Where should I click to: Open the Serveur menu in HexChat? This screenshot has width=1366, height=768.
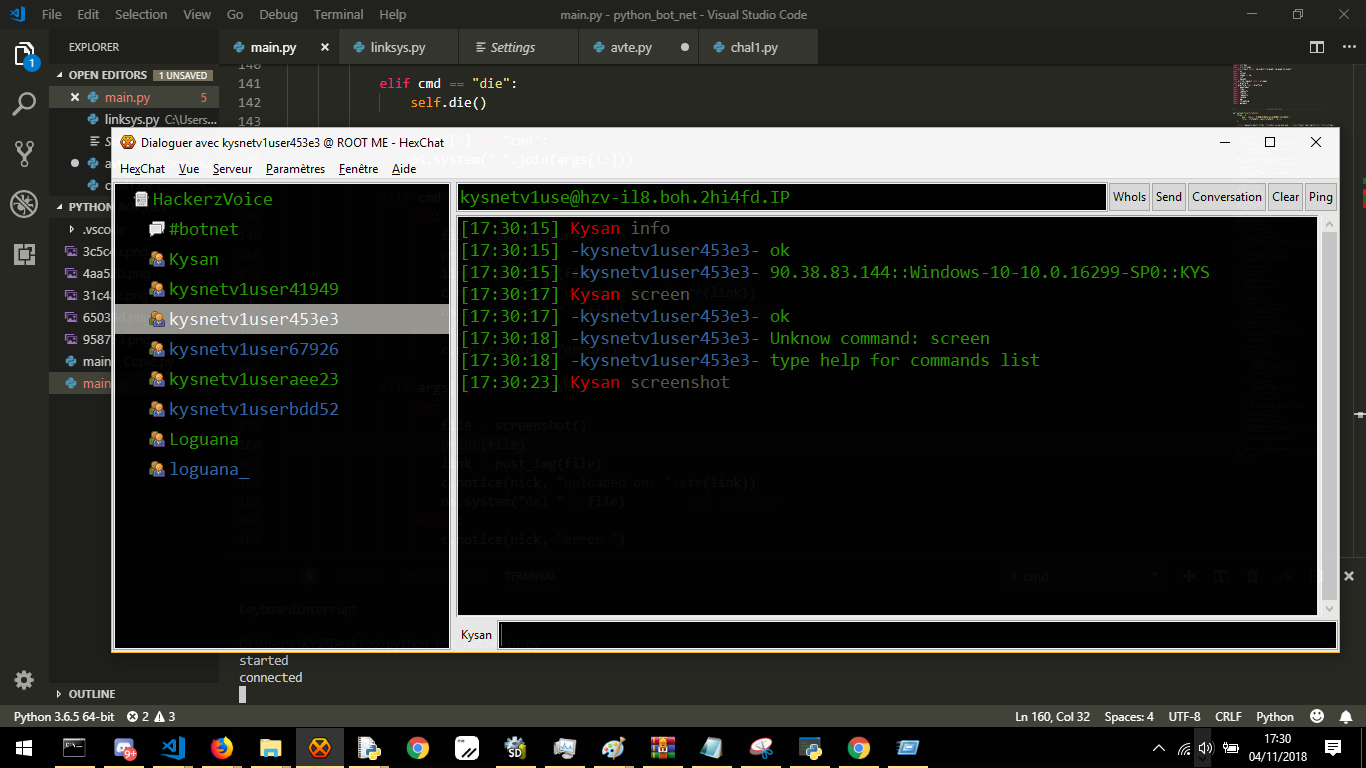click(232, 169)
